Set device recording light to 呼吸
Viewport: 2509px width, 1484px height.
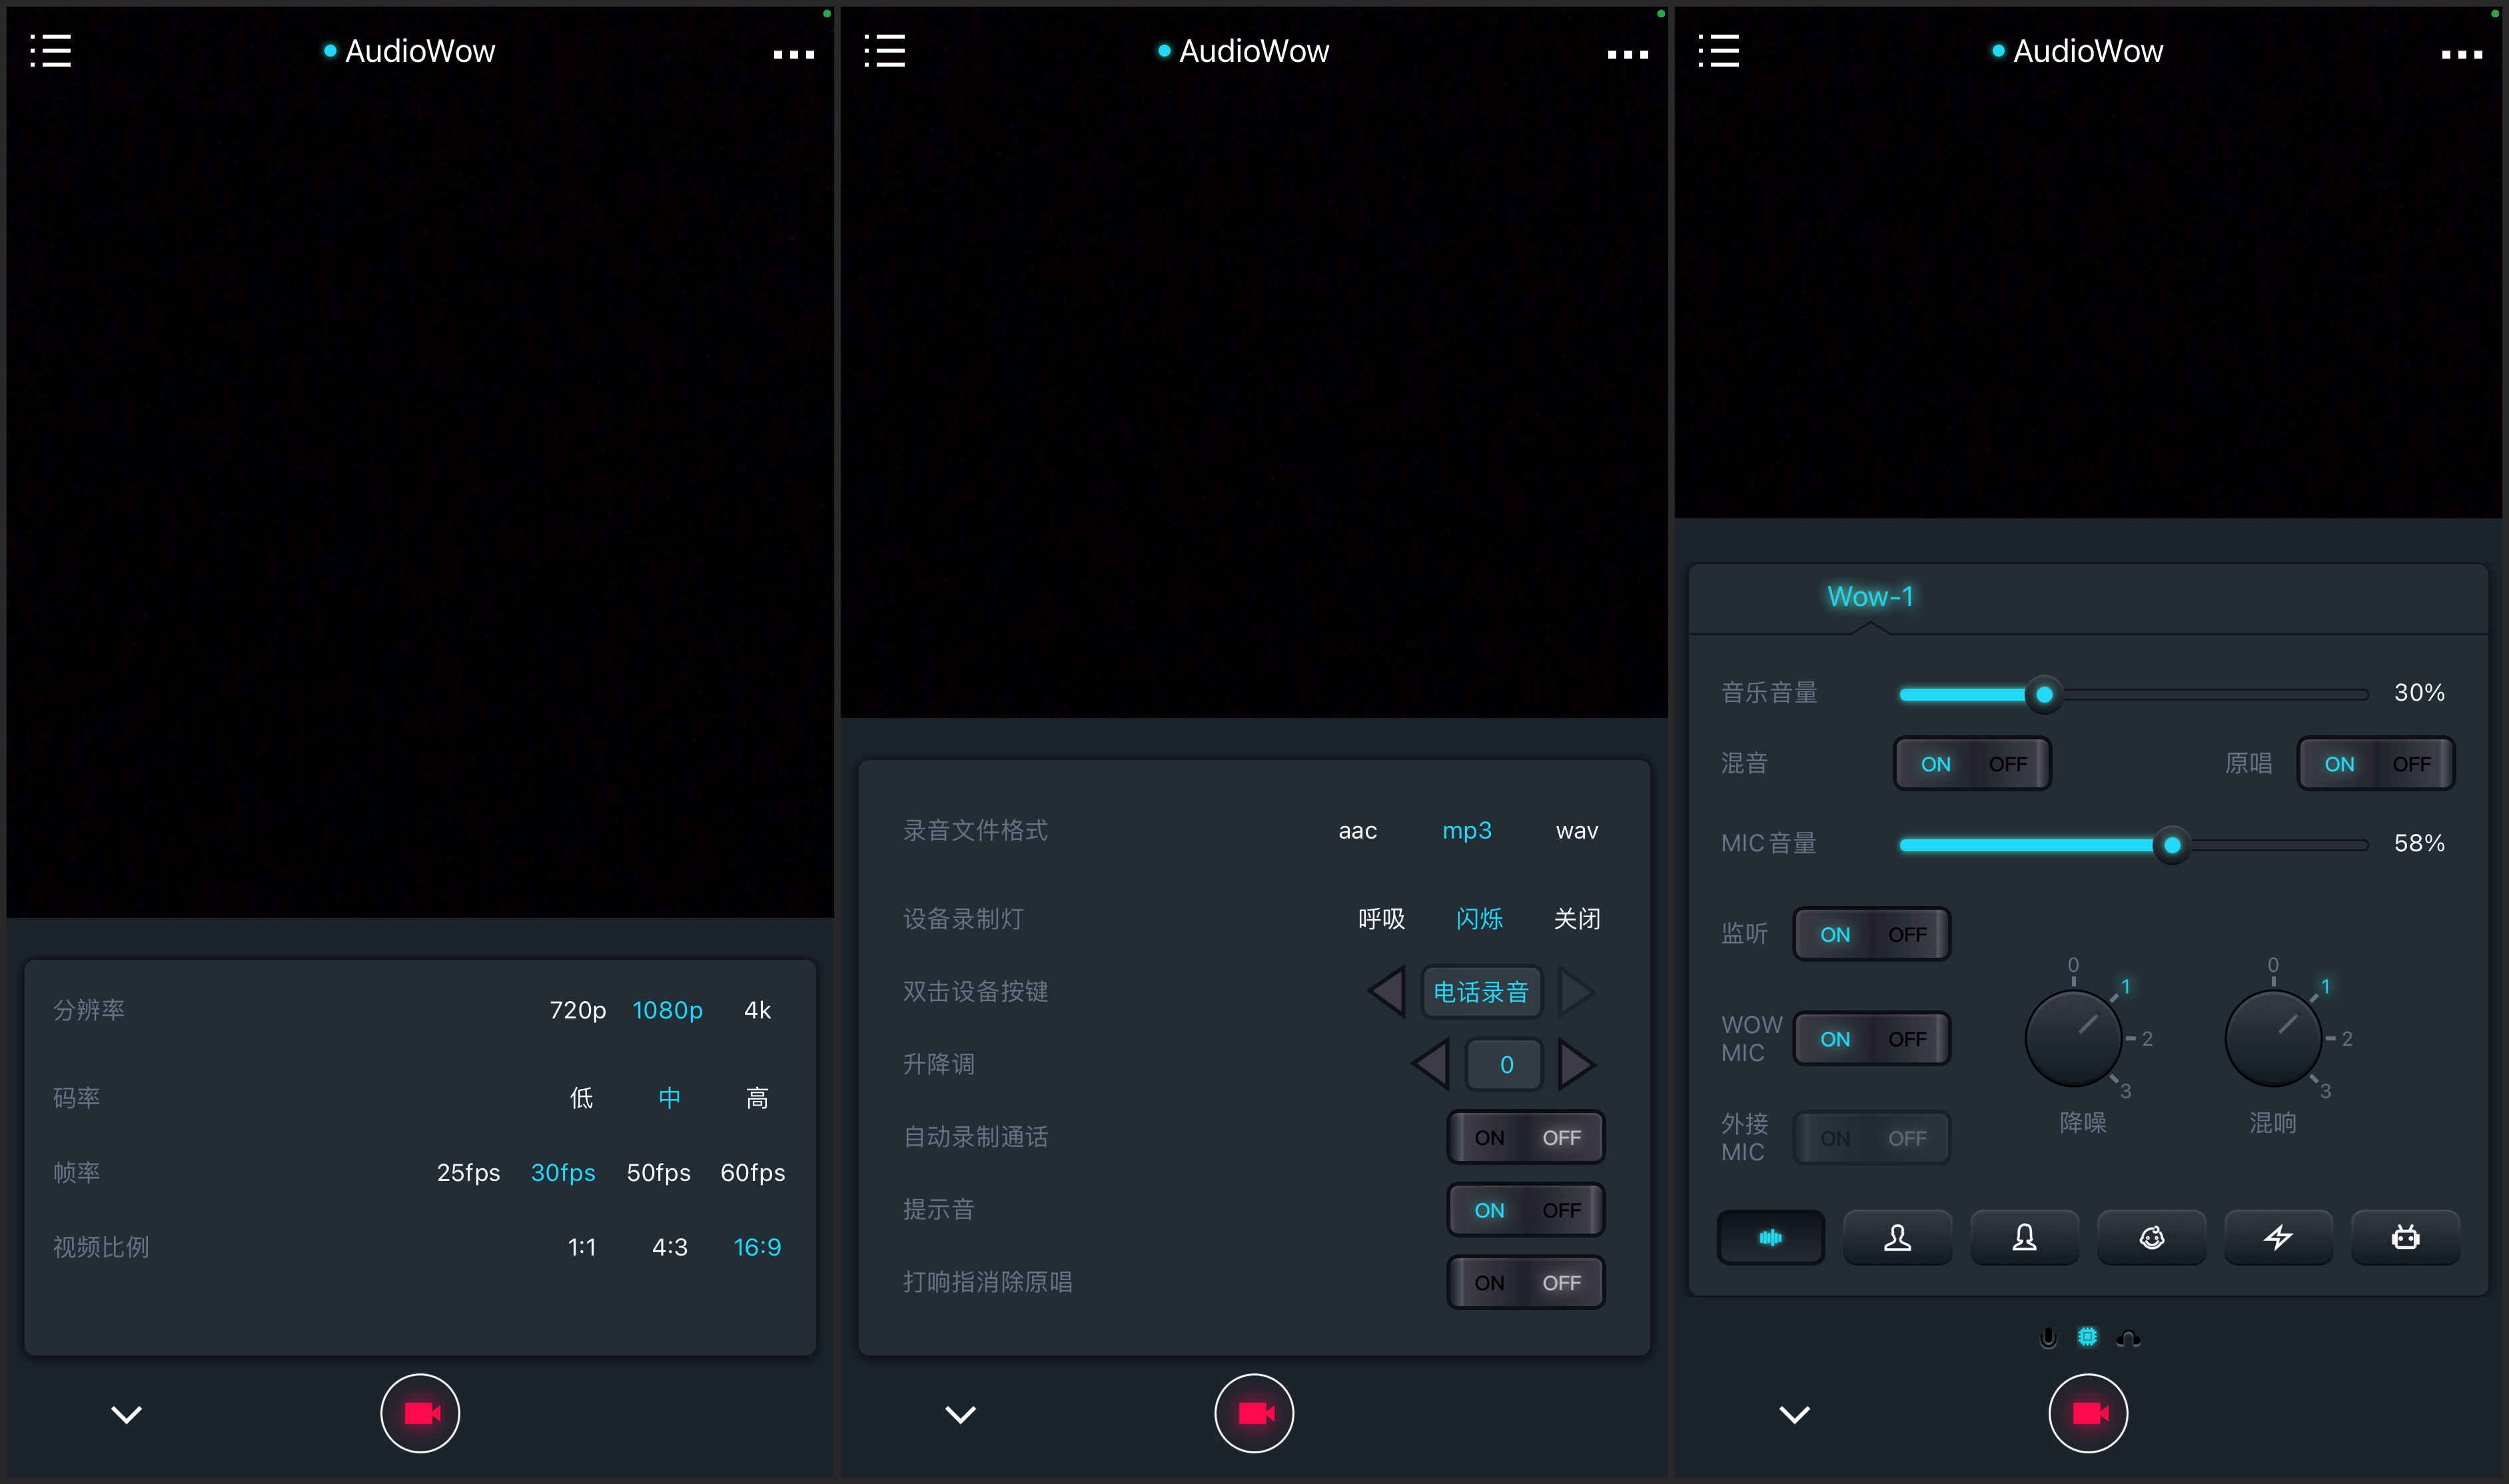coord(1381,919)
